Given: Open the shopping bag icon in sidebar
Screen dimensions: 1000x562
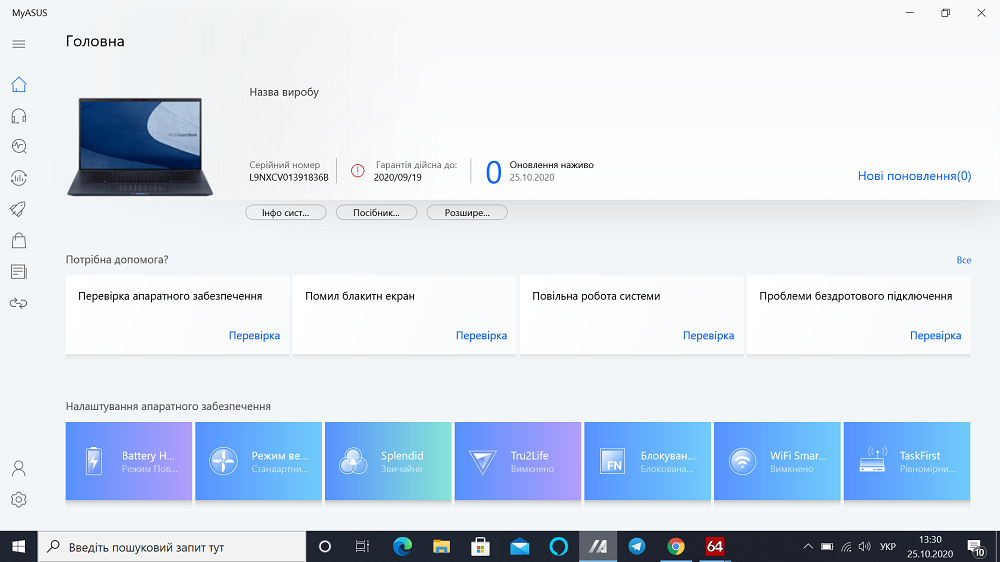Looking at the screenshot, I should click(x=18, y=240).
